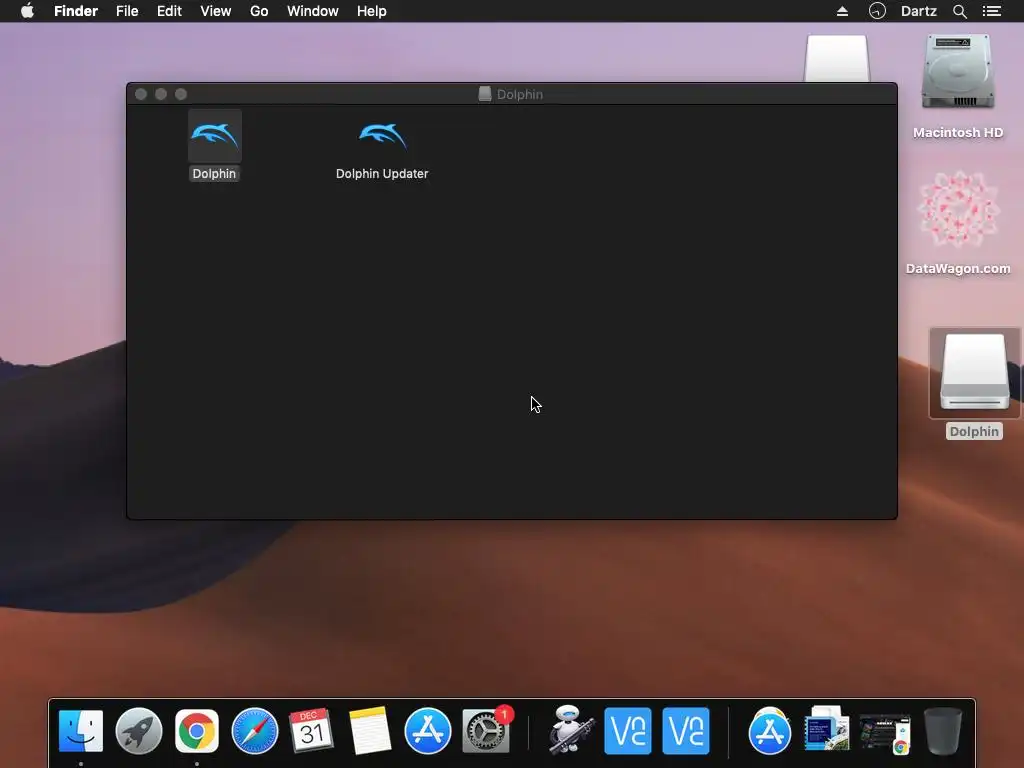Open the Window menu
This screenshot has height=768, width=1024.
[313, 11]
